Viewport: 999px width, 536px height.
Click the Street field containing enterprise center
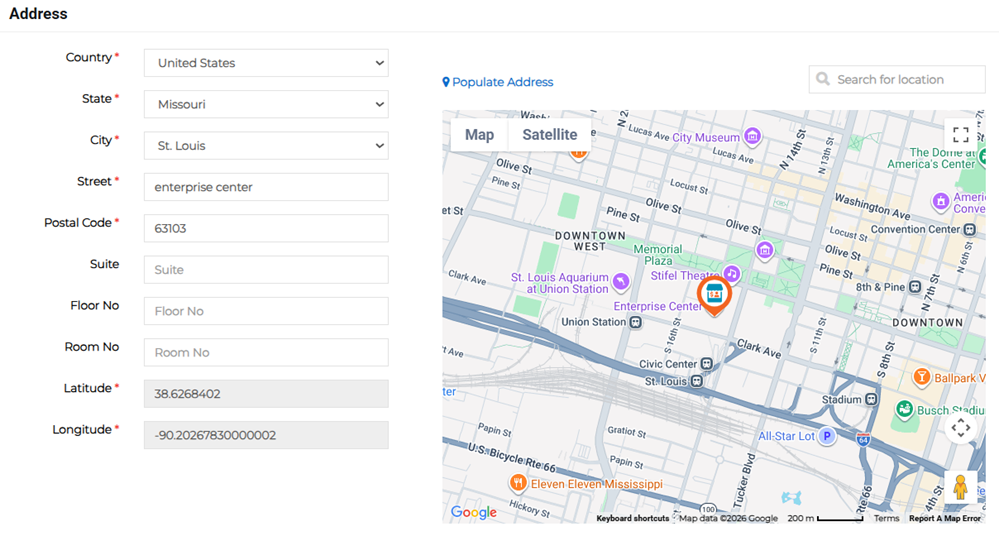266,187
